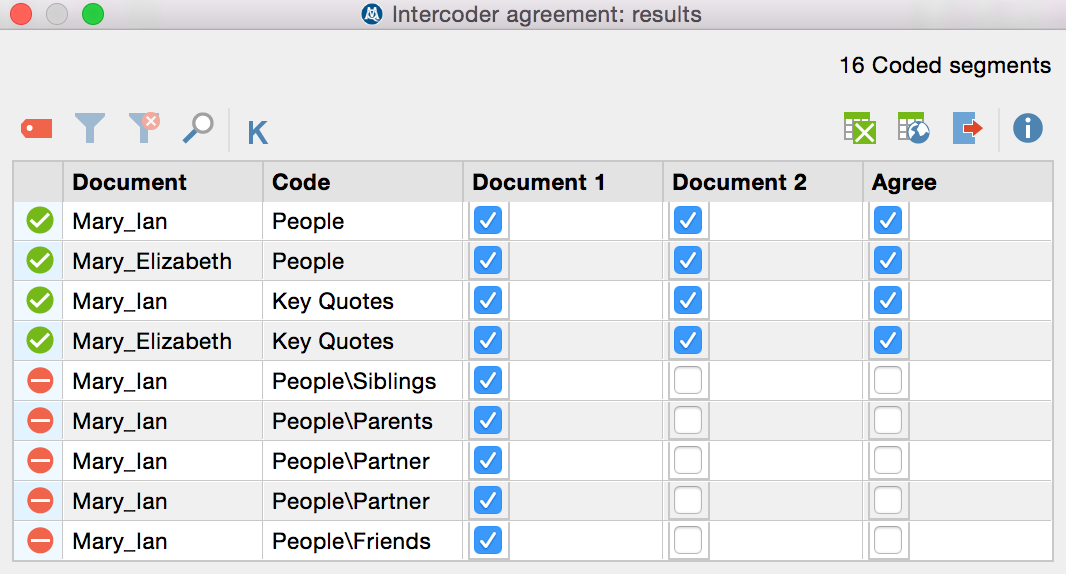Open search with the magnifying glass
The width and height of the screenshot is (1066, 574).
point(198,128)
